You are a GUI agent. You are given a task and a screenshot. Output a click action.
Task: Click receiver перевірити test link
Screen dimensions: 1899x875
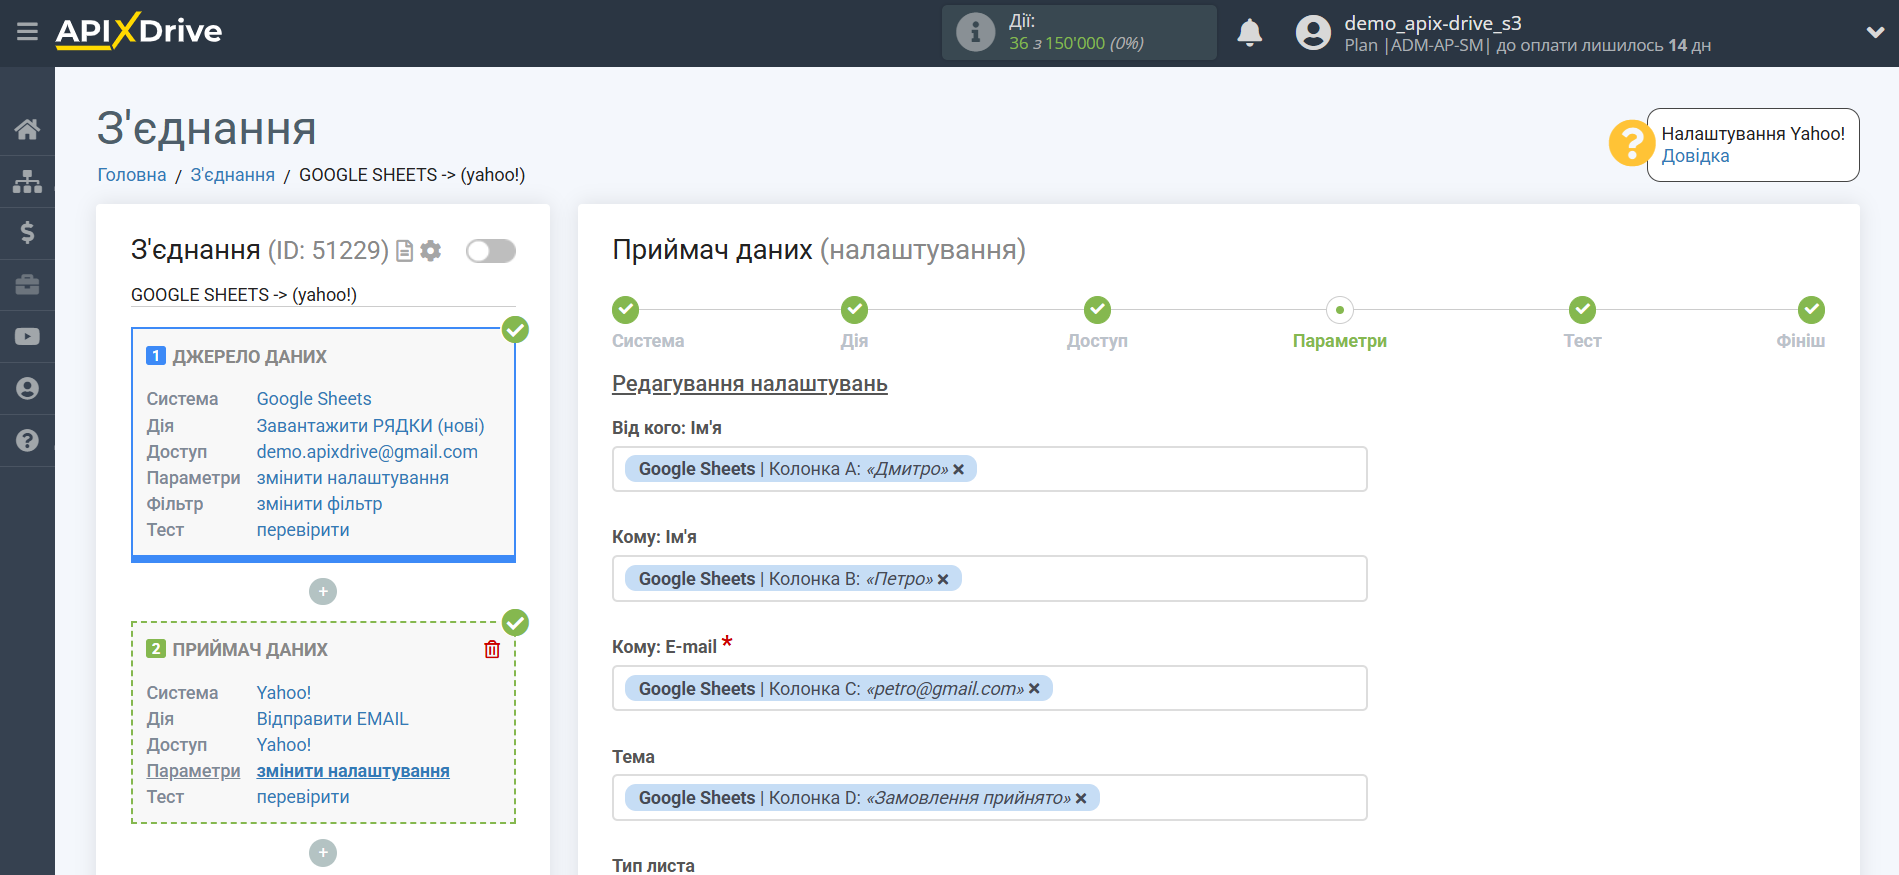[x=303, y=797]
